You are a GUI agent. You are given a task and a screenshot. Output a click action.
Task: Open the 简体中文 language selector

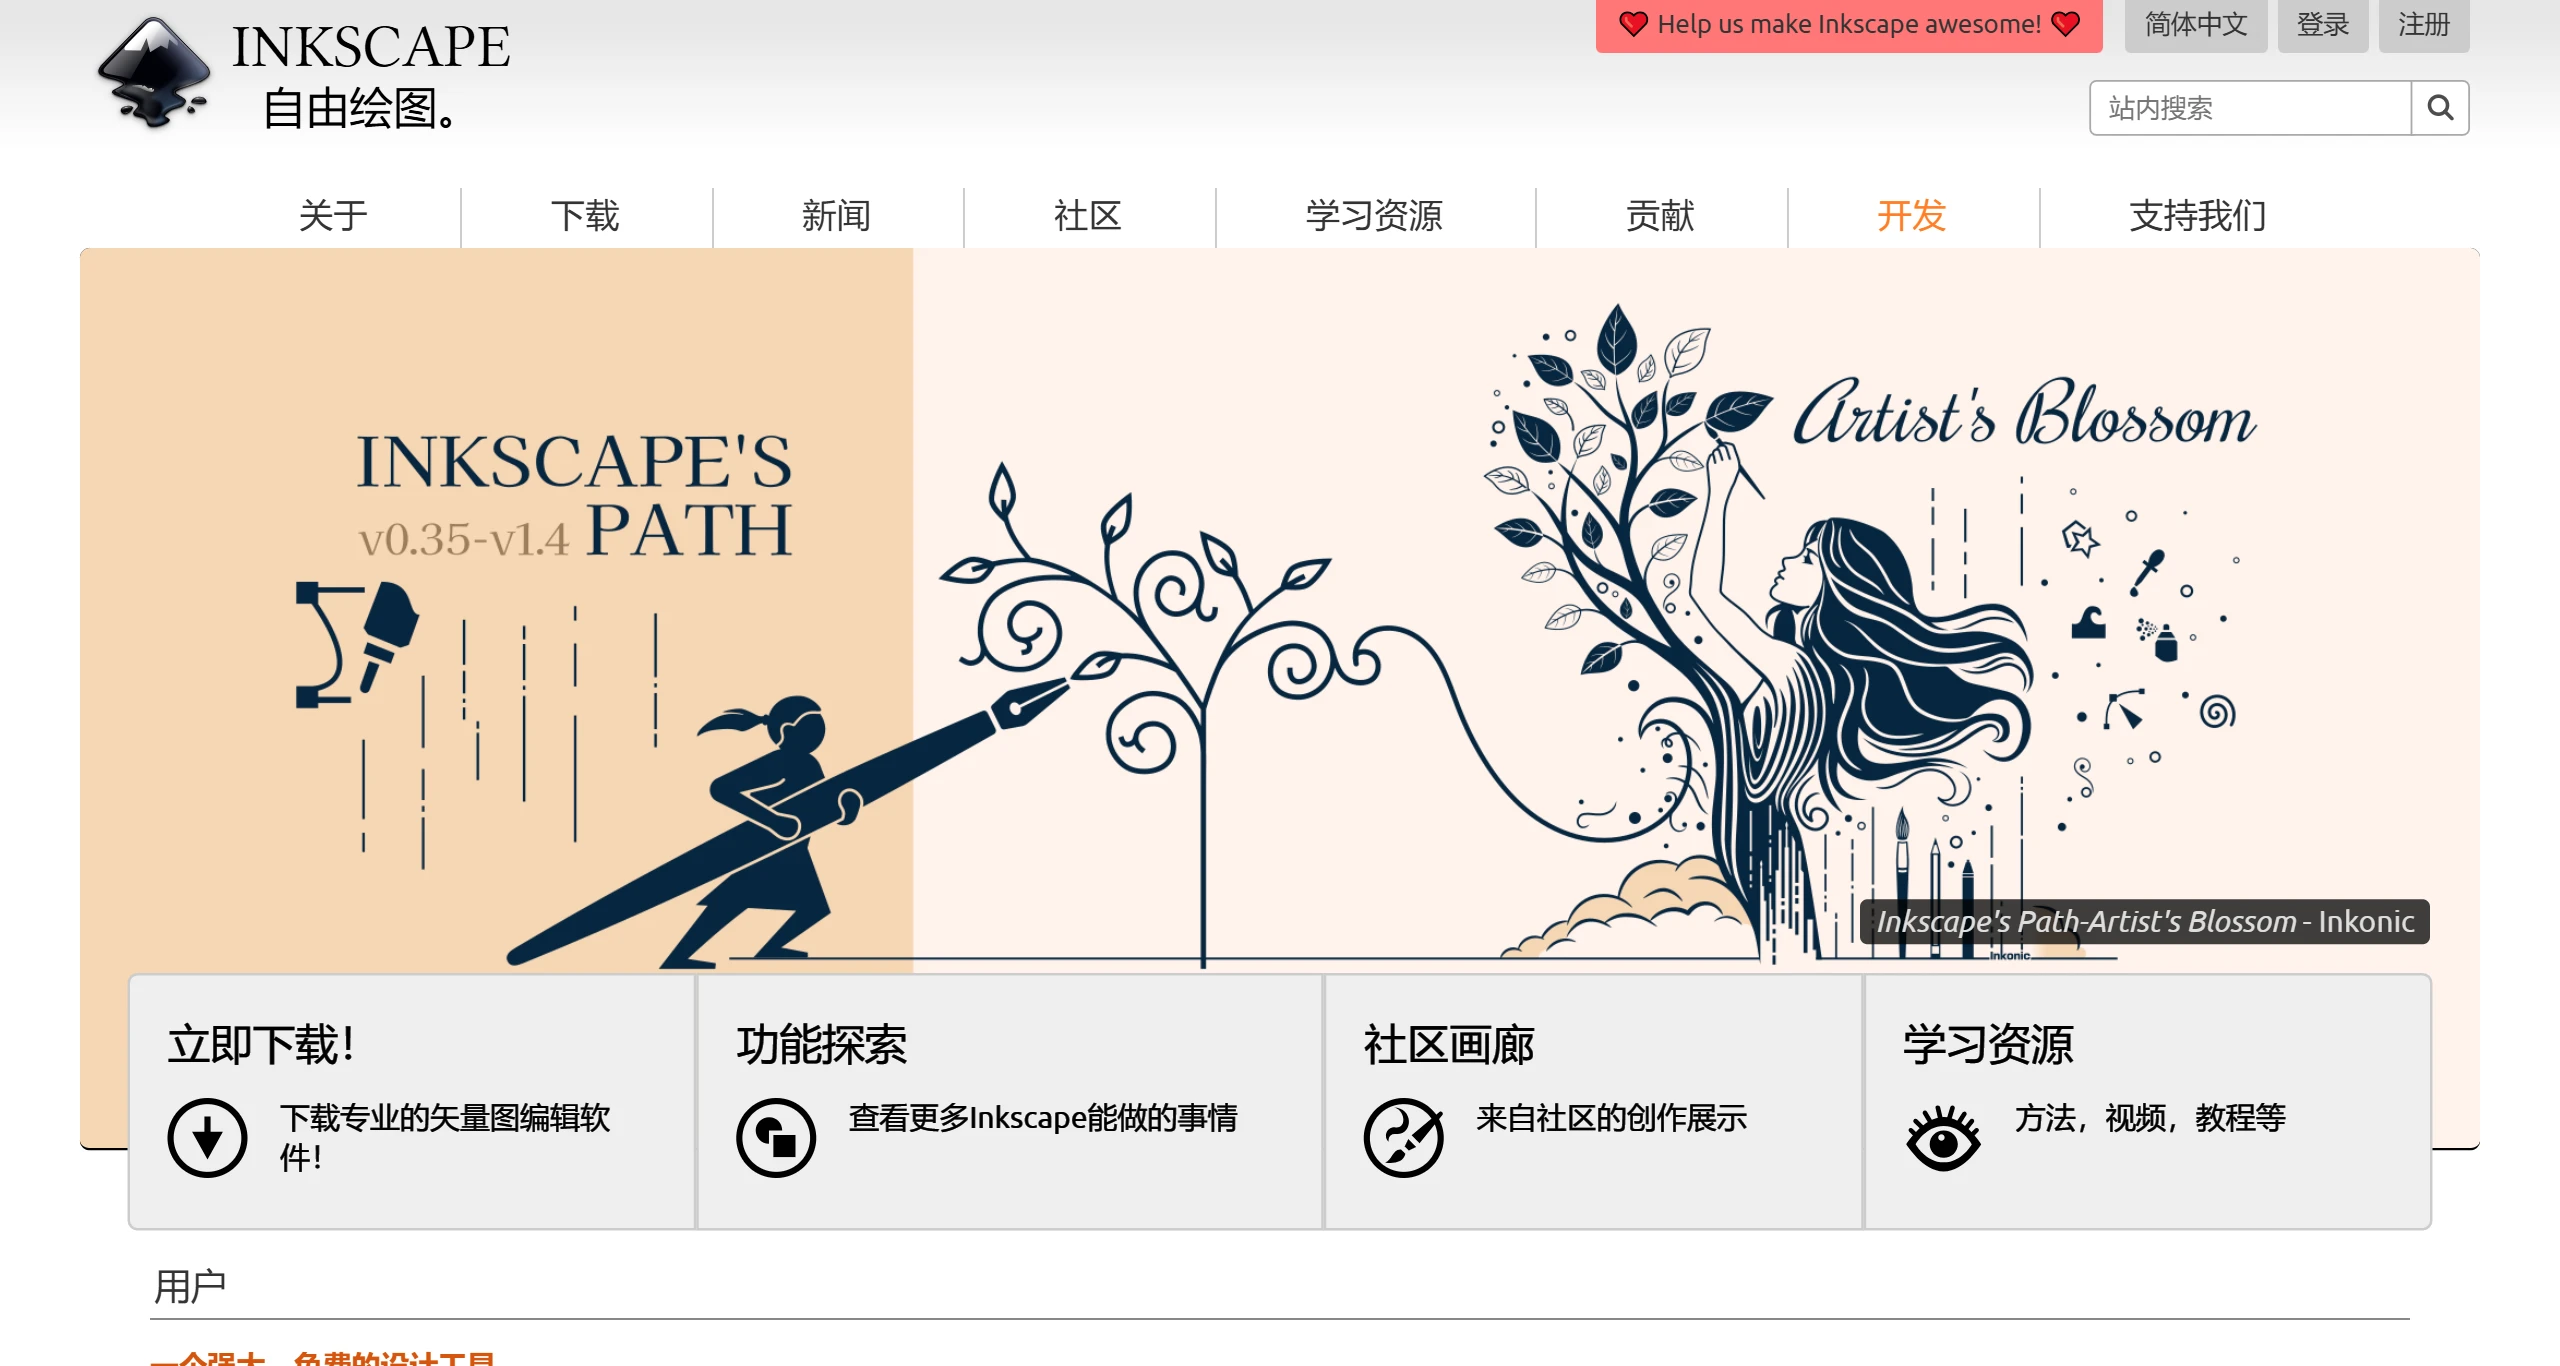click(x=2196, y=25)
